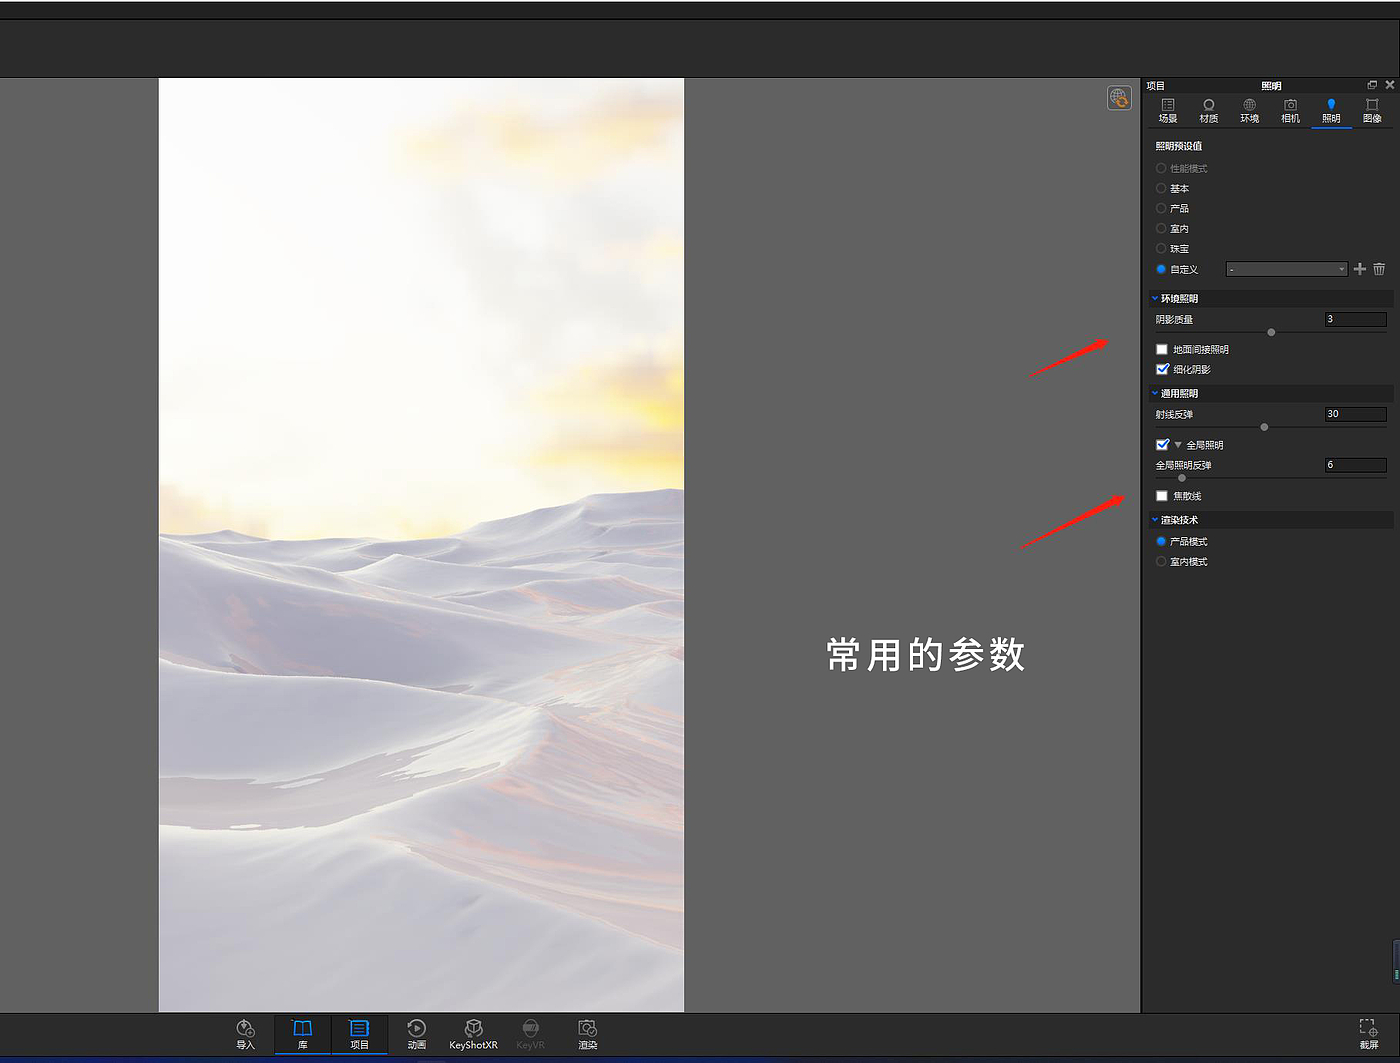The width and height of the screenshot is (1400, 1063).
Task: Click the 射线反弹 value field showing 30
Action: tap(1356, 414)
